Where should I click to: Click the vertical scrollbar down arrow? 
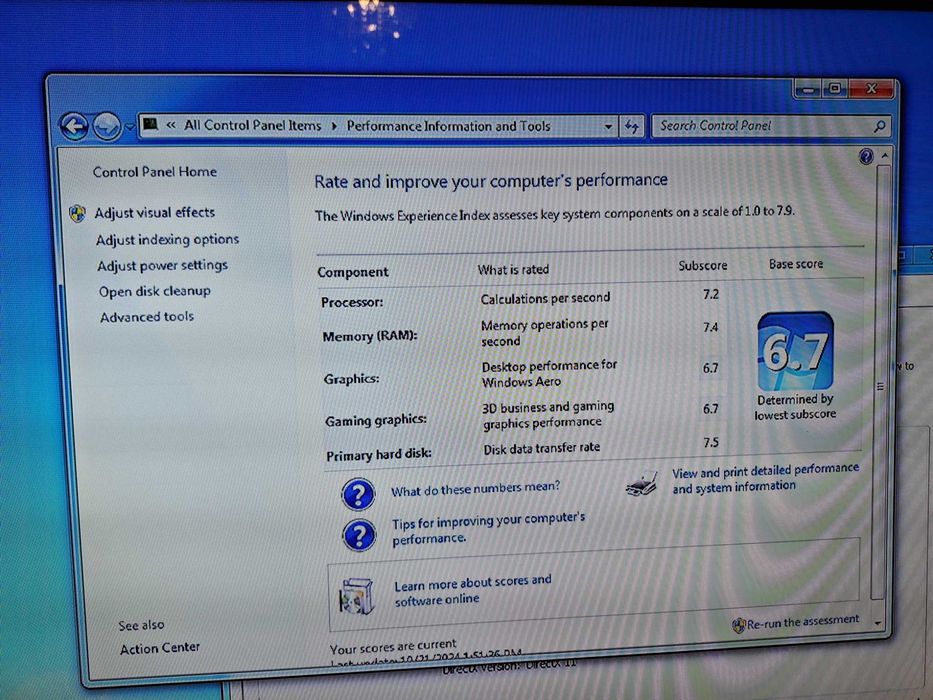tap(878, 623)
